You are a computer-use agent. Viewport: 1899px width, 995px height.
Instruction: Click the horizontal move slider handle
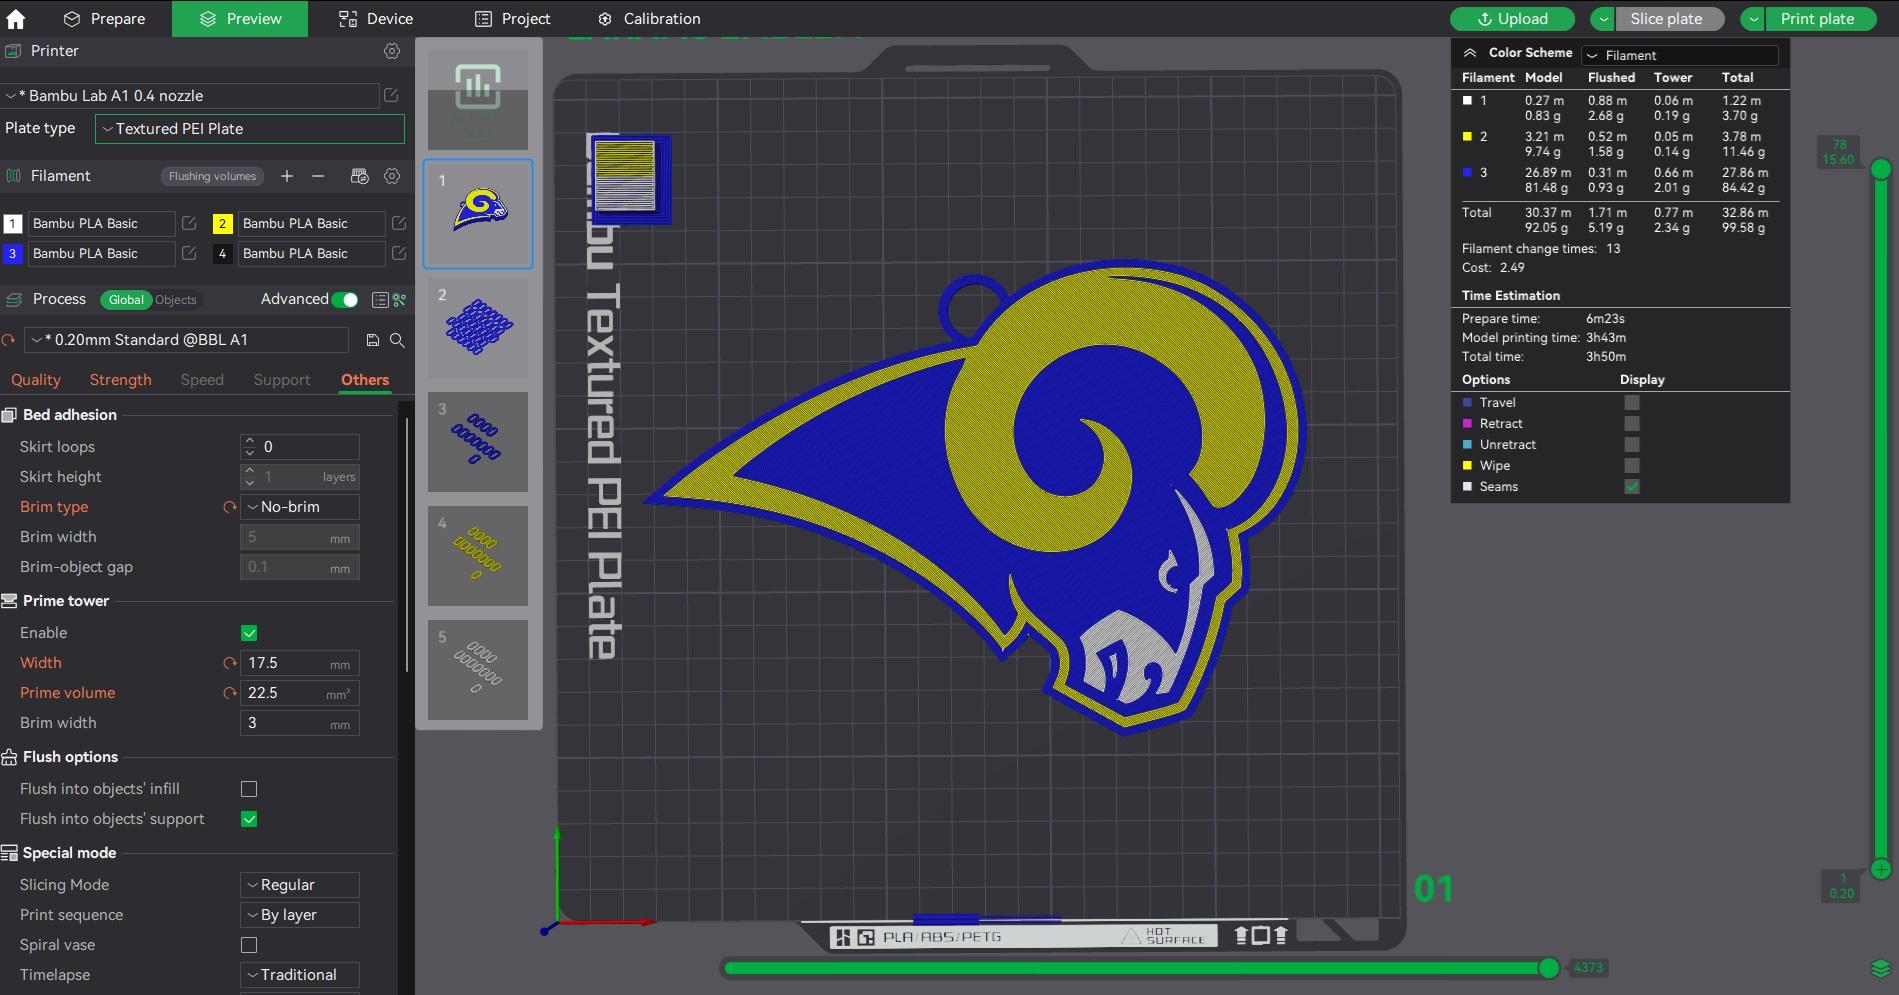pos(1549,967)
